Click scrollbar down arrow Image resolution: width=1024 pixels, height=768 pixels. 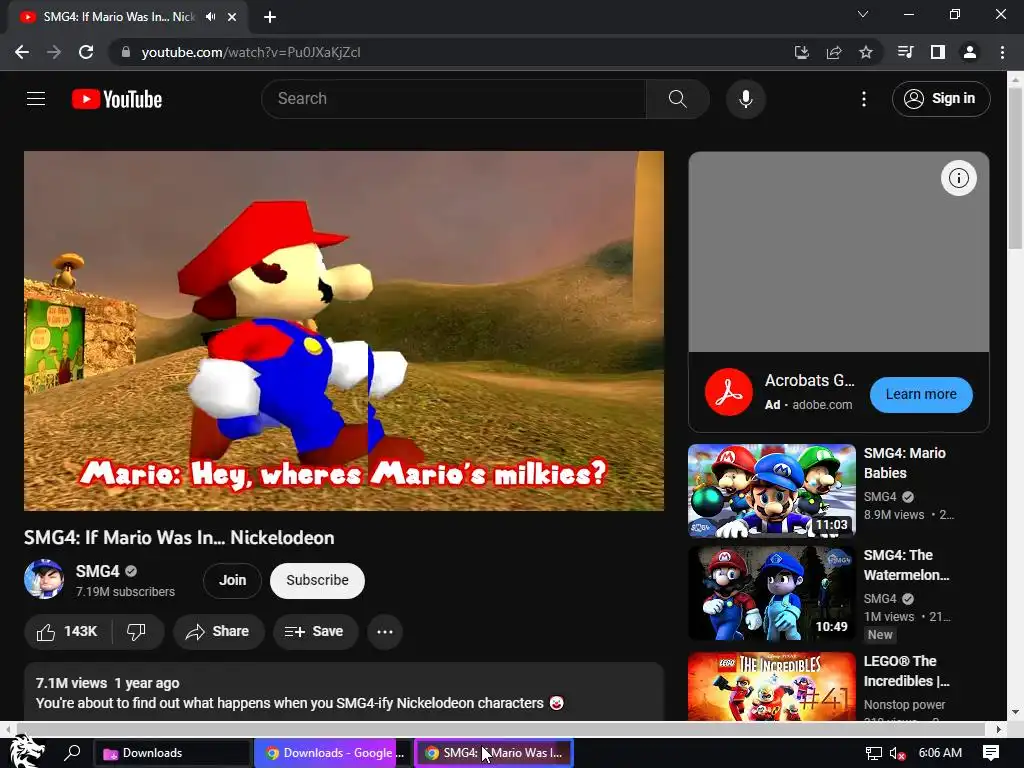click(1015, 712)
